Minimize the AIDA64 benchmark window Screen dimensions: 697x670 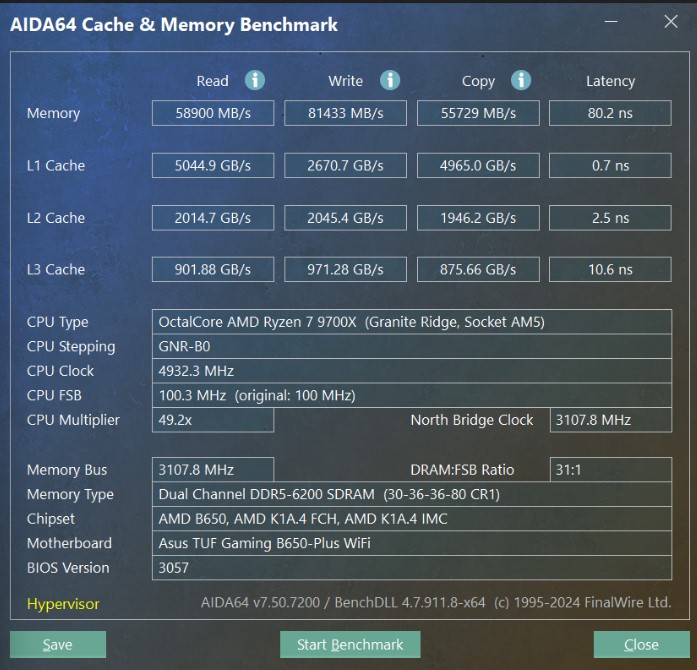click(x=611, y=21)
